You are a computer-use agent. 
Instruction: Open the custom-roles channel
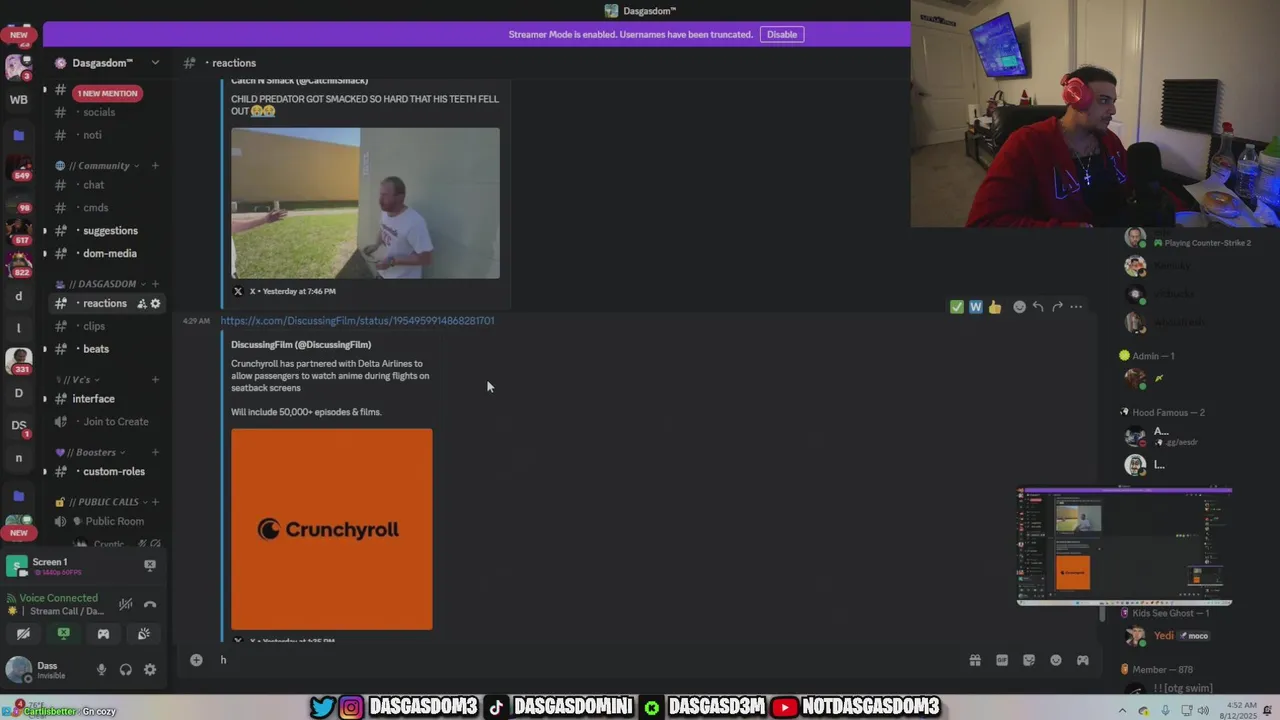tap(114, 472)
